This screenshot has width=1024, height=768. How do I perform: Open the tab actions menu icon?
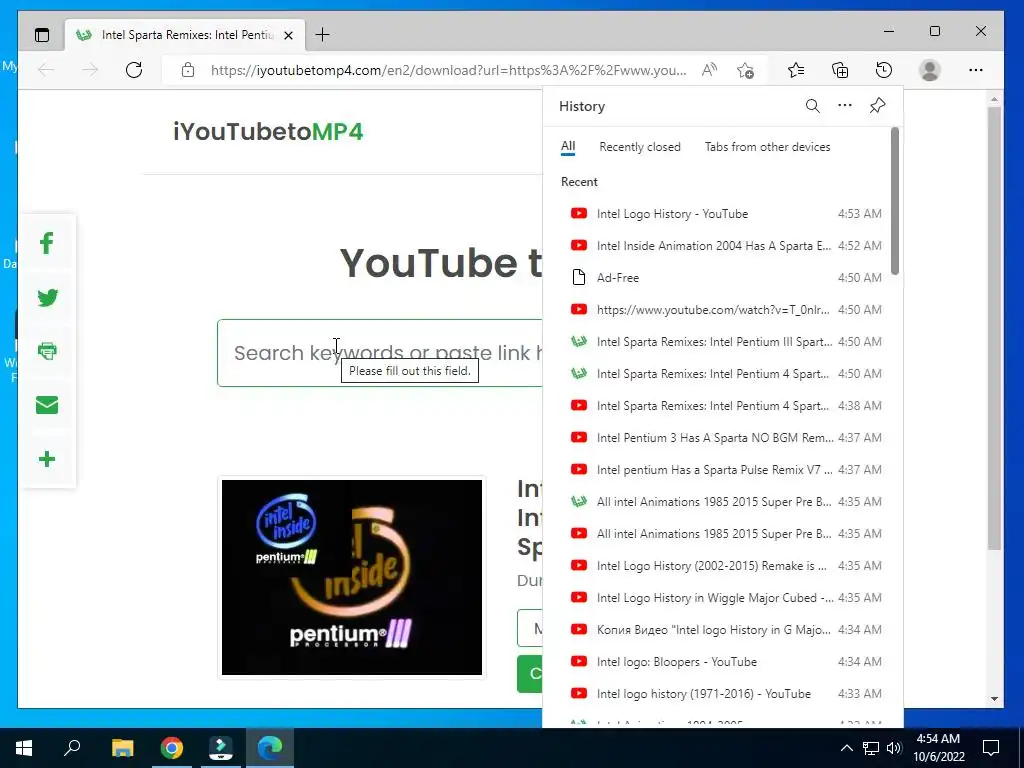click(42, 35)
